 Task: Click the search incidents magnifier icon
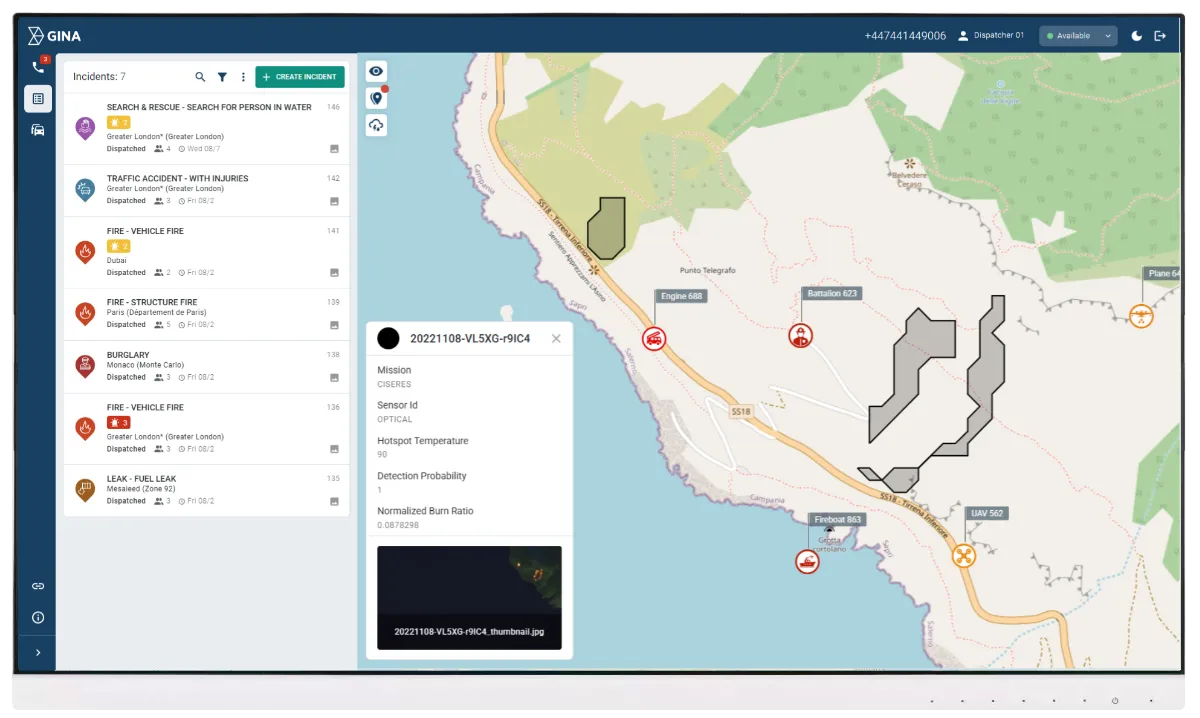pos(200,77)
